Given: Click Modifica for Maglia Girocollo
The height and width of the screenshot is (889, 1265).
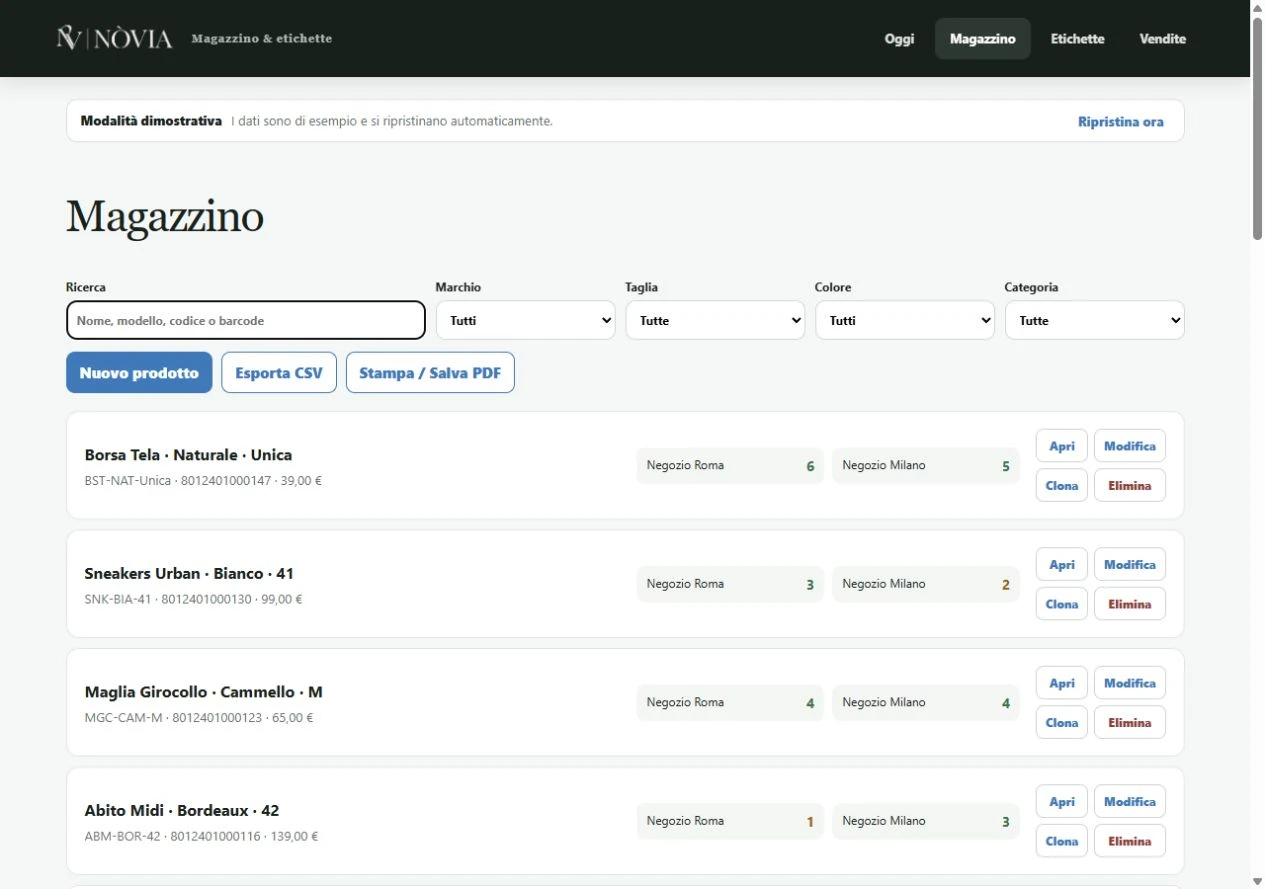Looking at the screenshot, I should [x=1129, y=683].
